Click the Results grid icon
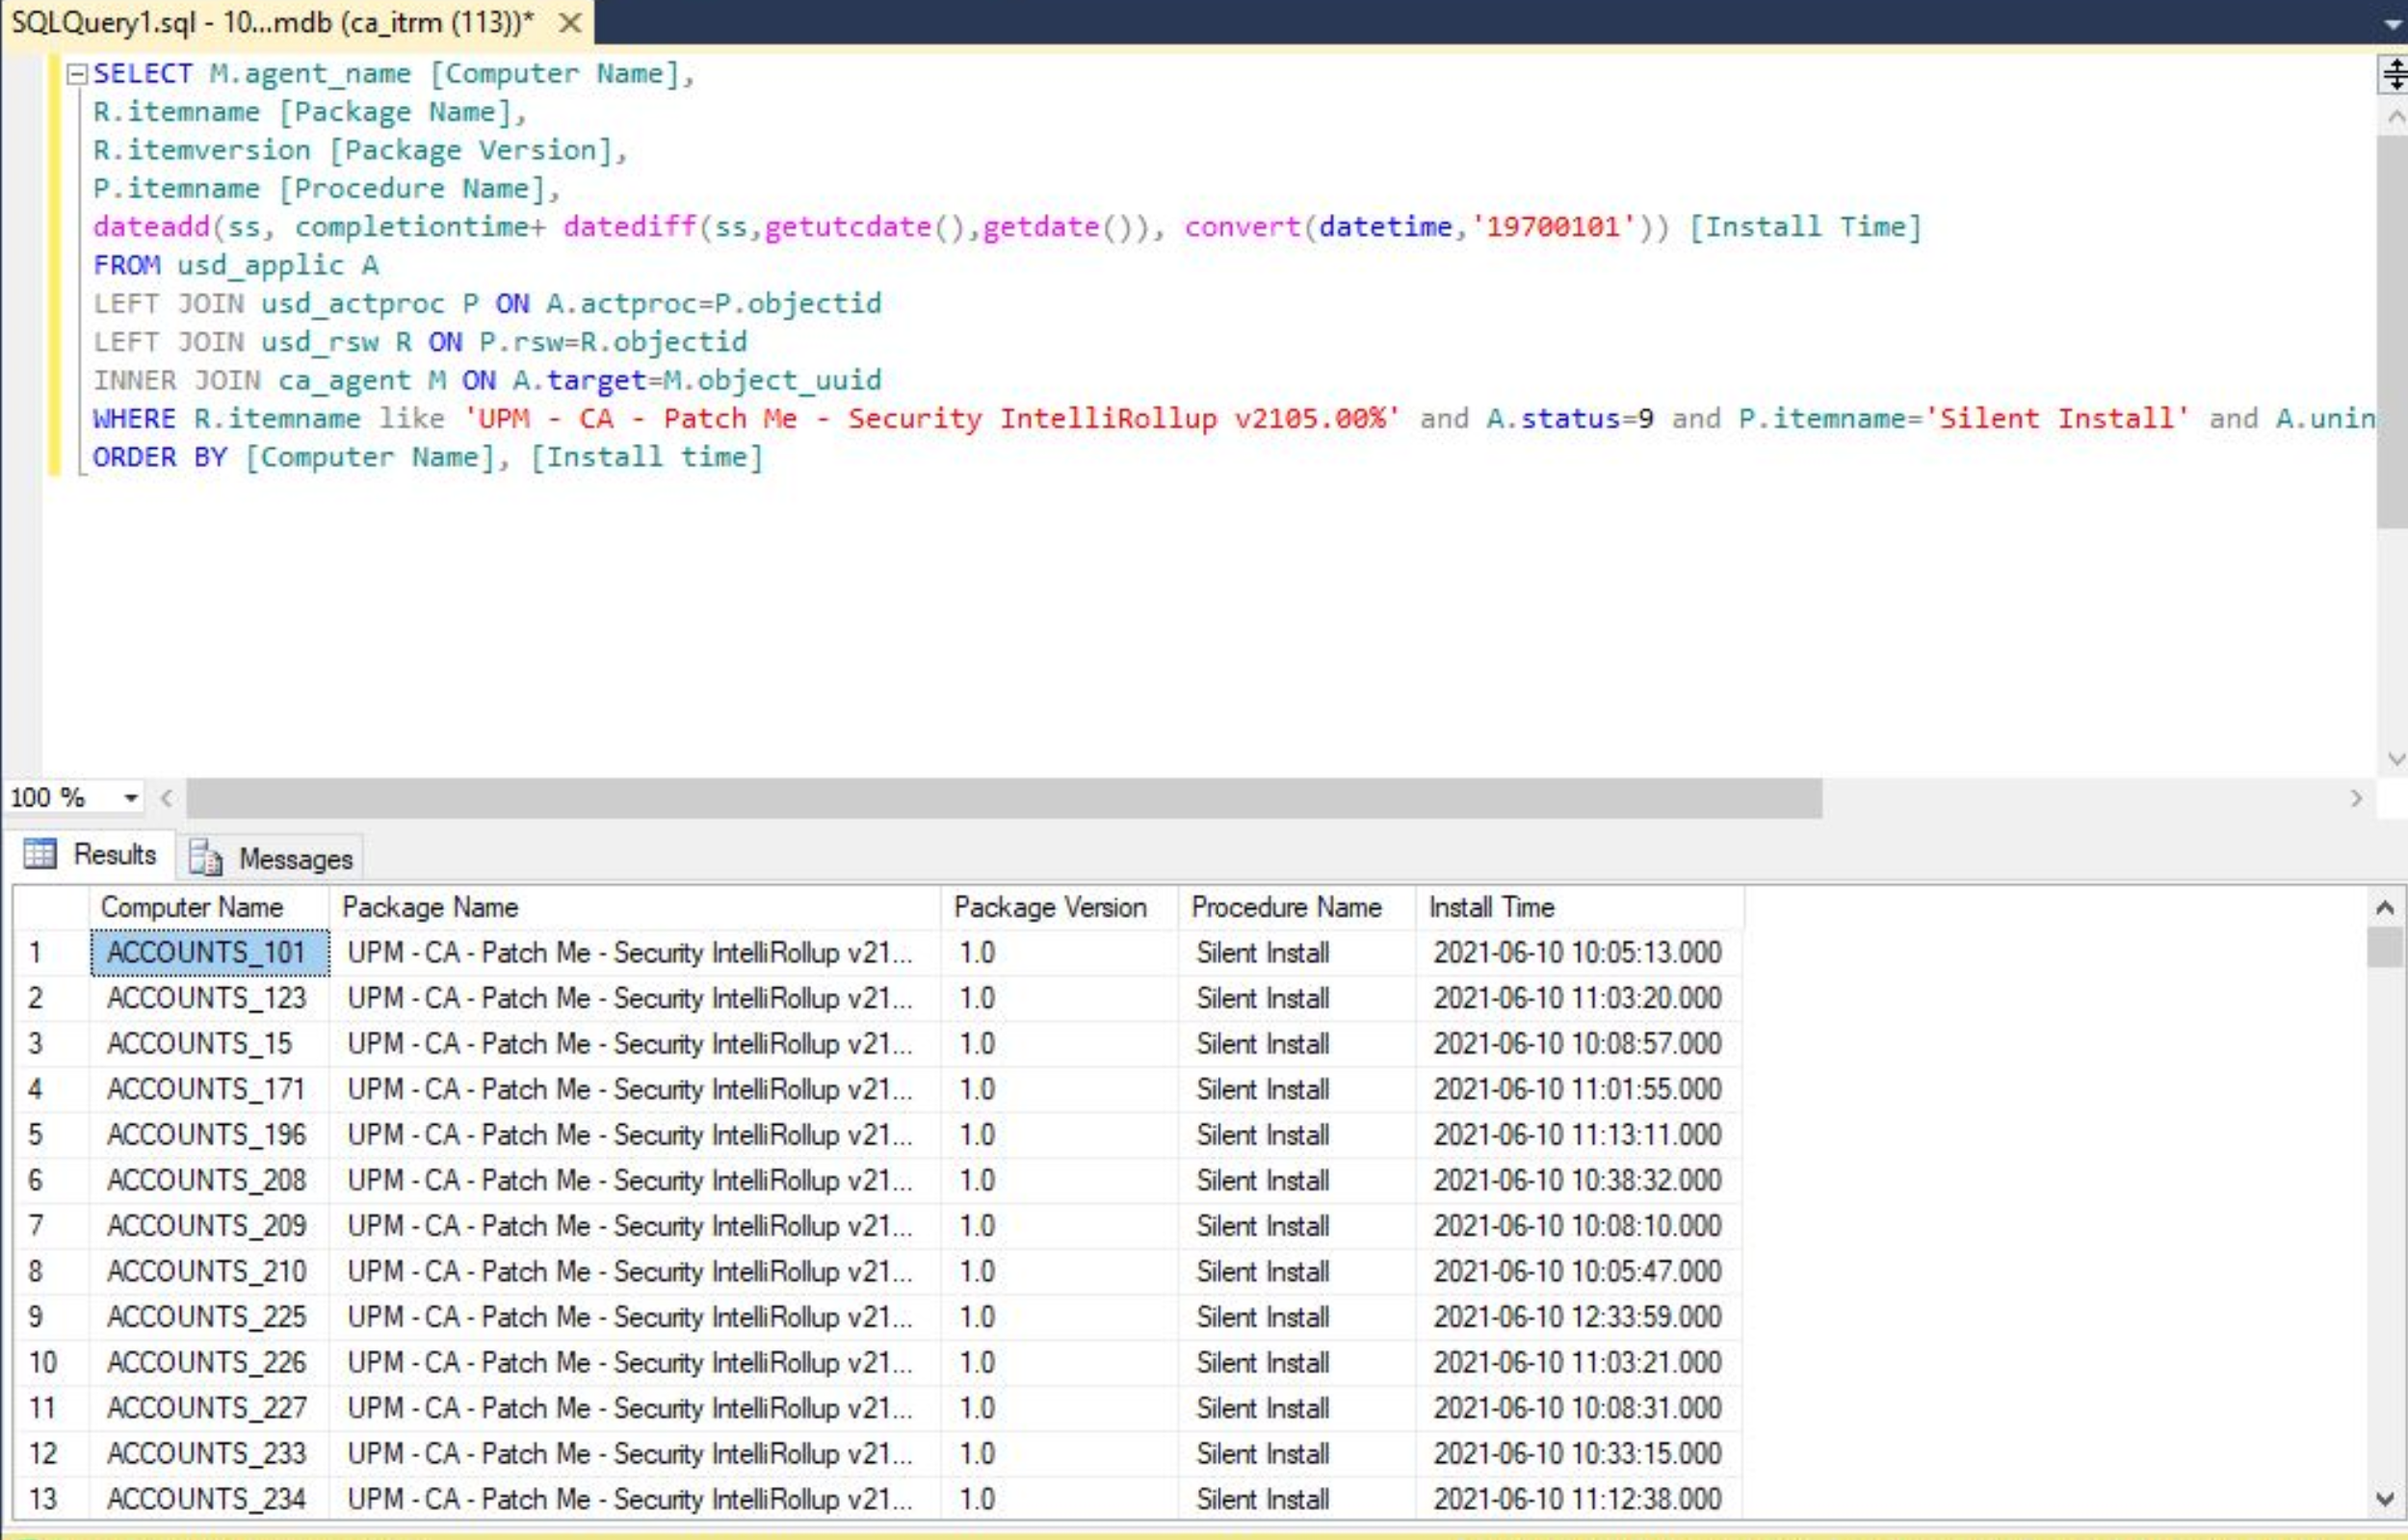 tap(40, 854)
